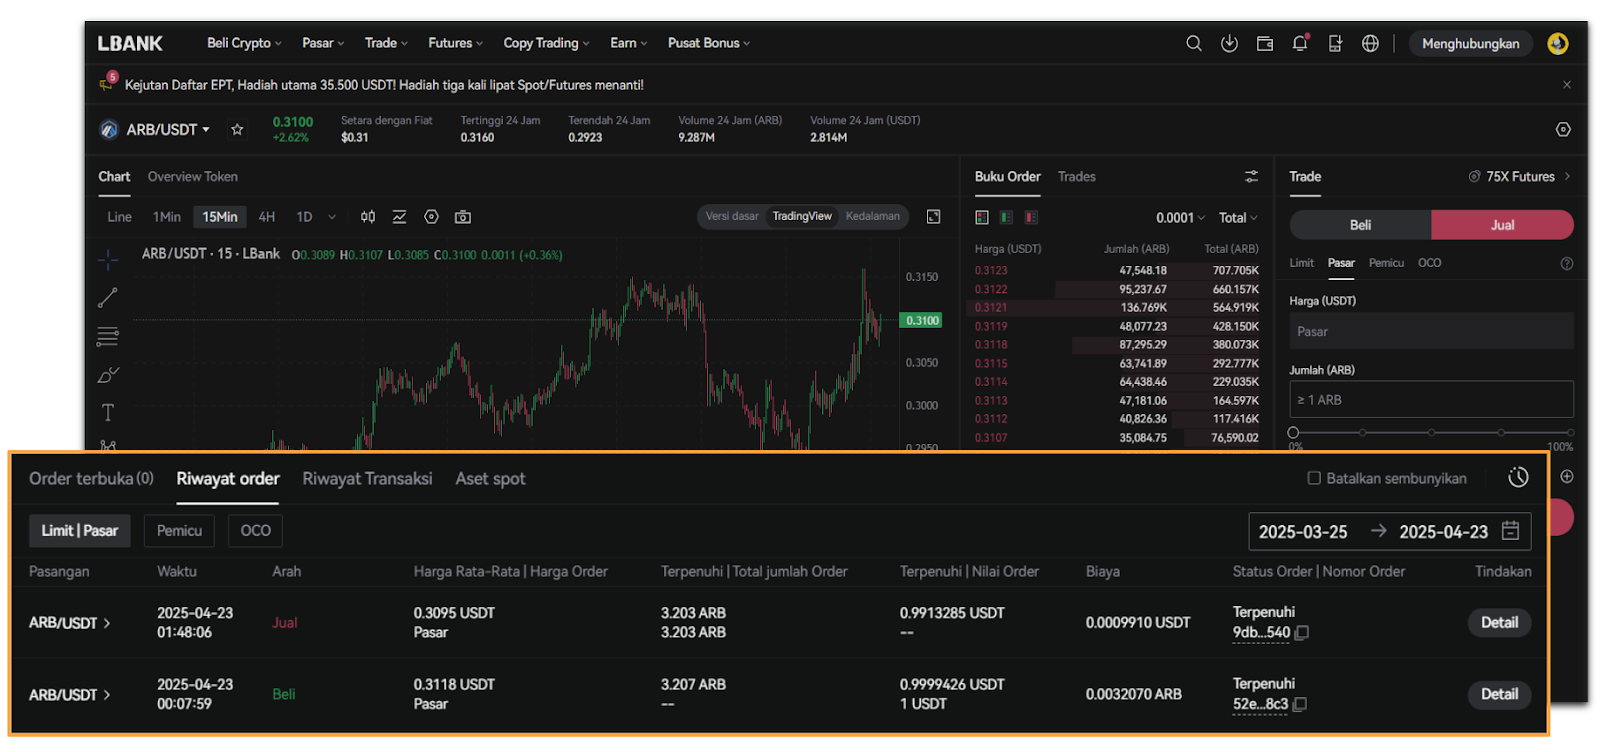Expand the Copy Trading menu
This screenshot has width=1600, height=752.
[x=546, y=43]
